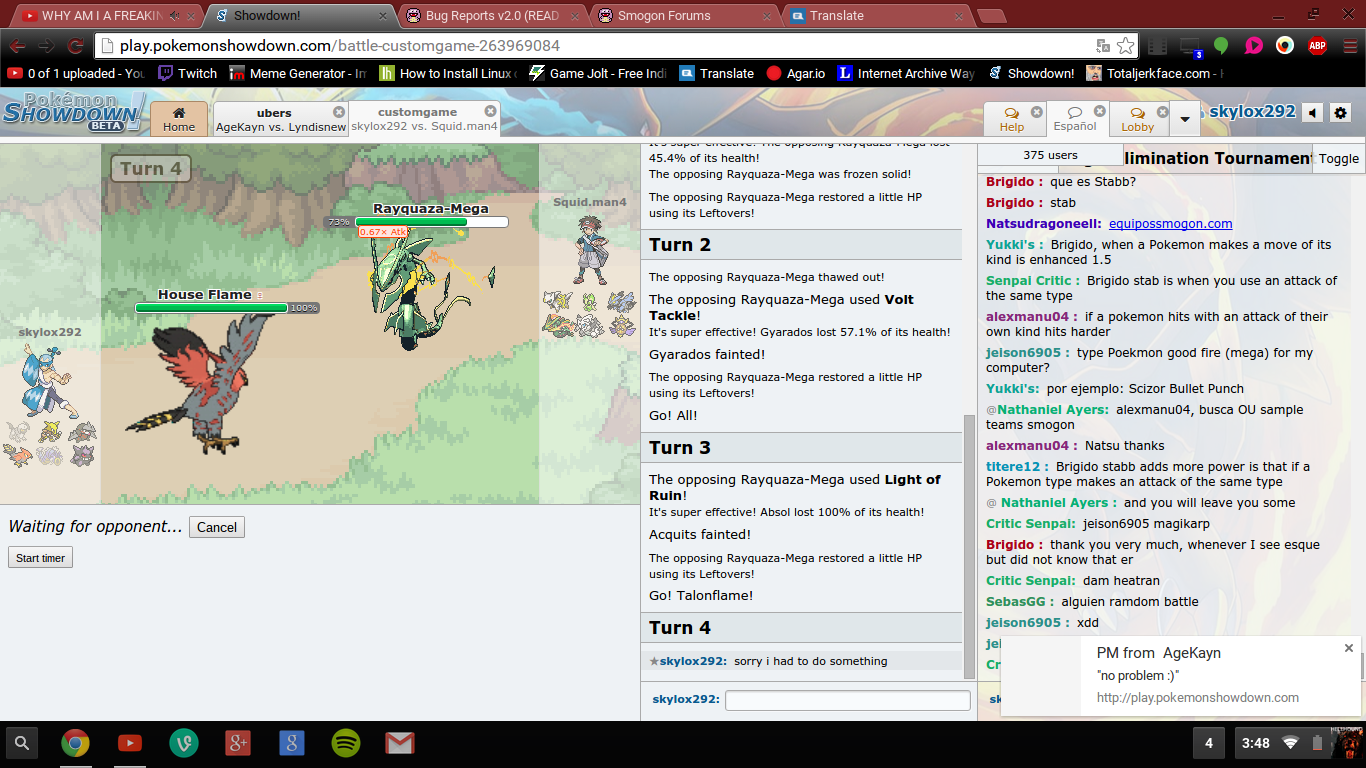Close the Lobby room tab
The width and height of the screenshot is (1366, 768).
[1161, 112]
